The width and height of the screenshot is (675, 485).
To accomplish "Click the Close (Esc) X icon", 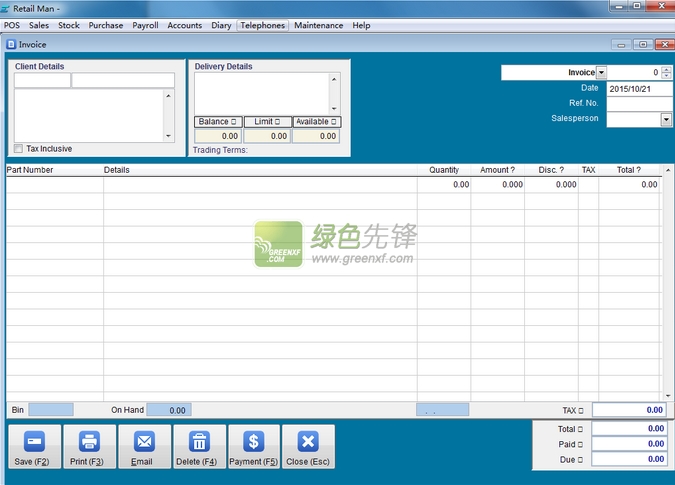I will [x=308, y=442].
